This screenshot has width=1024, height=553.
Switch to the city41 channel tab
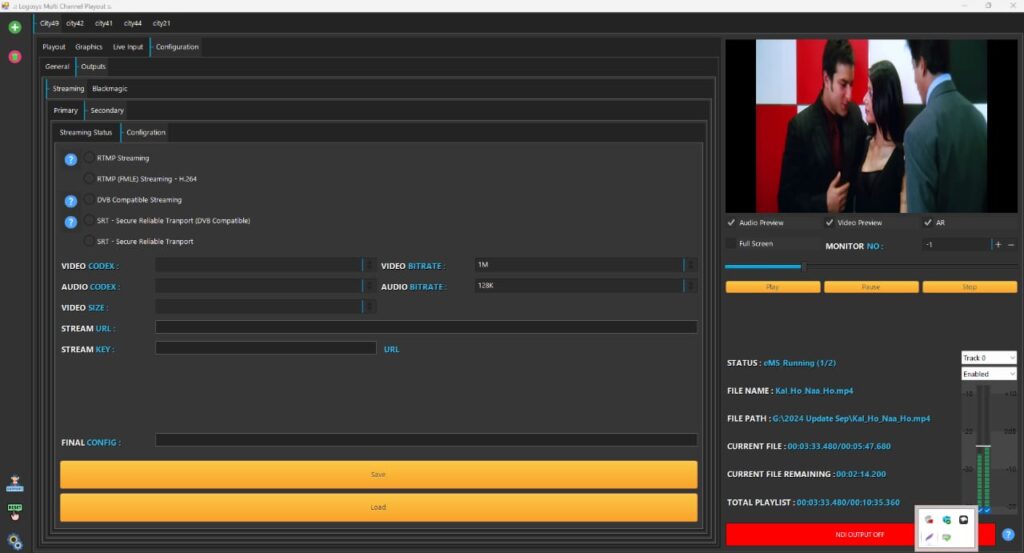[x=104, y=24]
